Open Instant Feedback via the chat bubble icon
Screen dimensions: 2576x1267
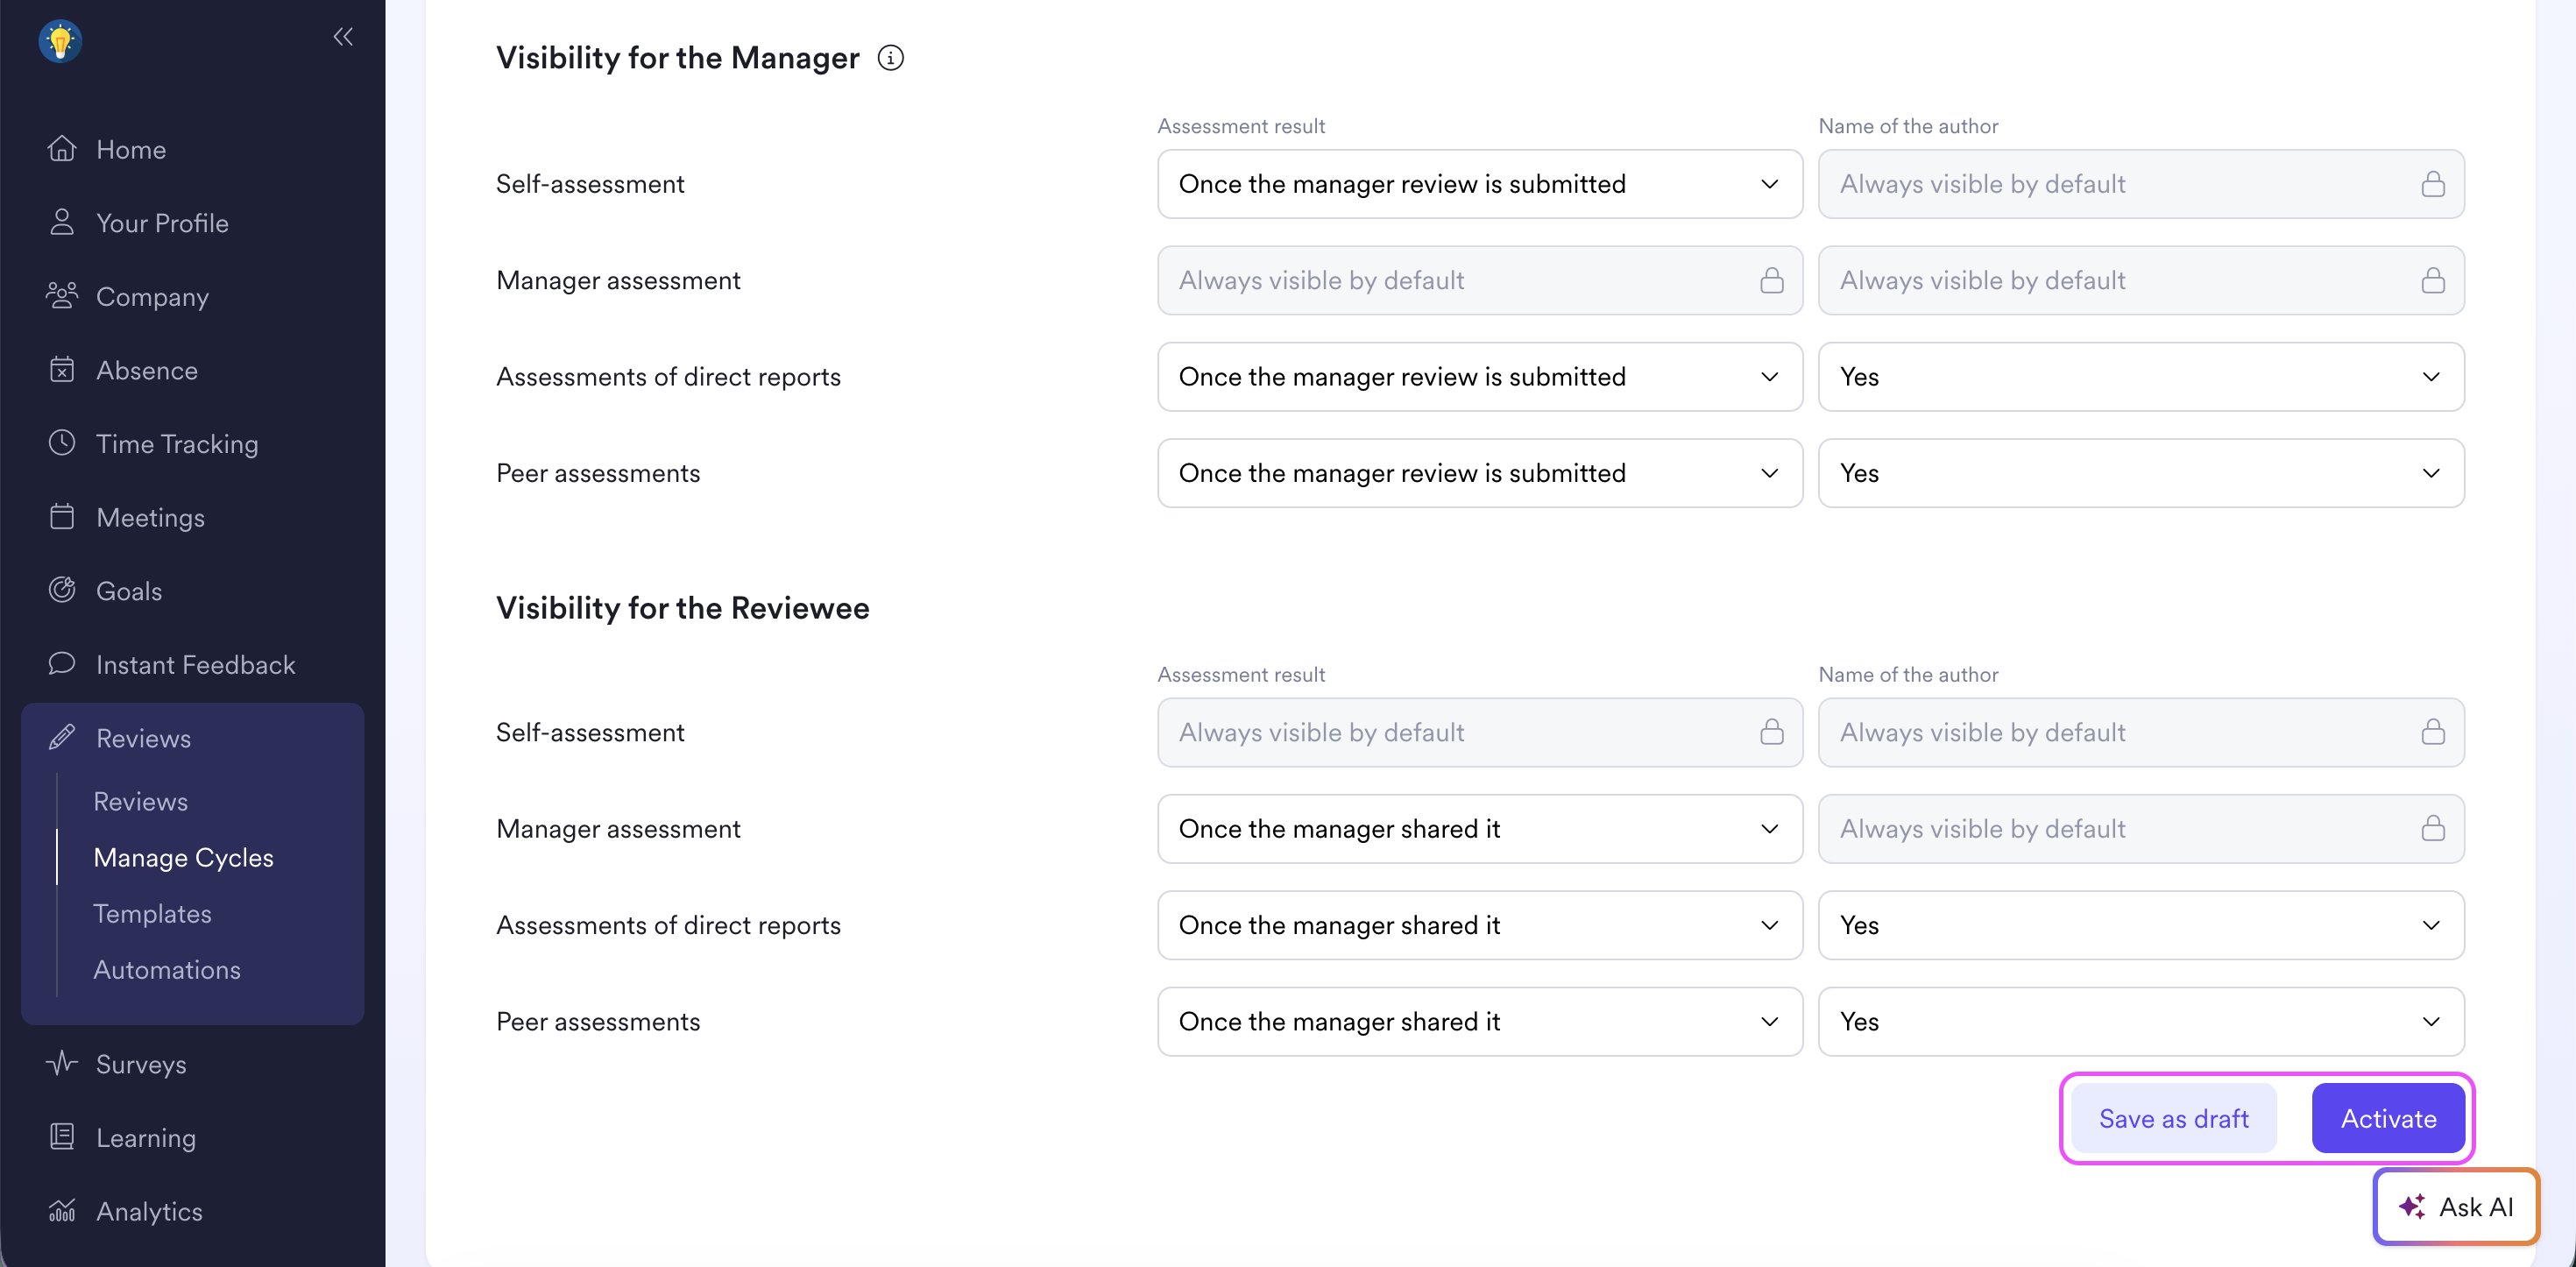pos(62,664)
